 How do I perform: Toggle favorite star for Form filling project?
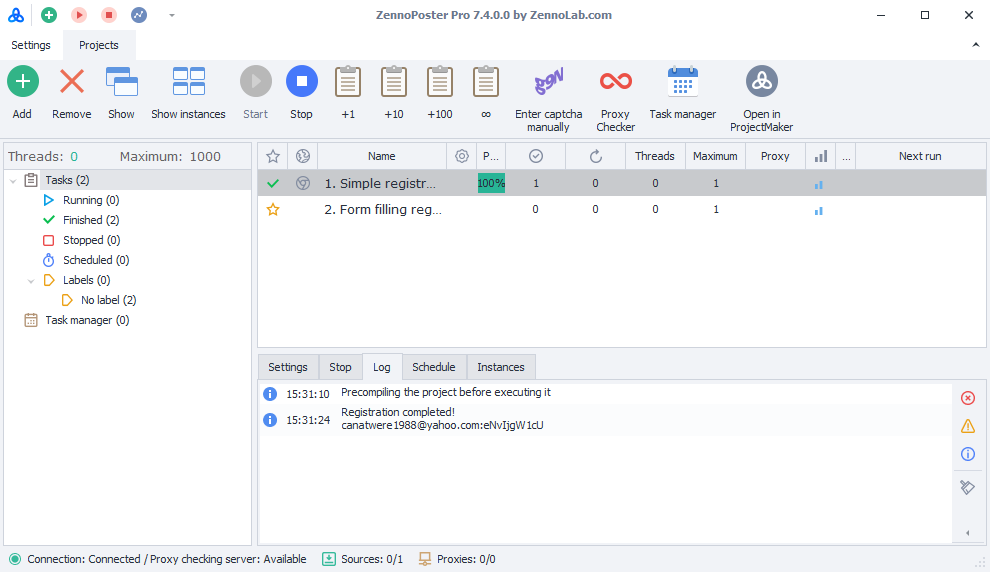click(x=273, y=210)
